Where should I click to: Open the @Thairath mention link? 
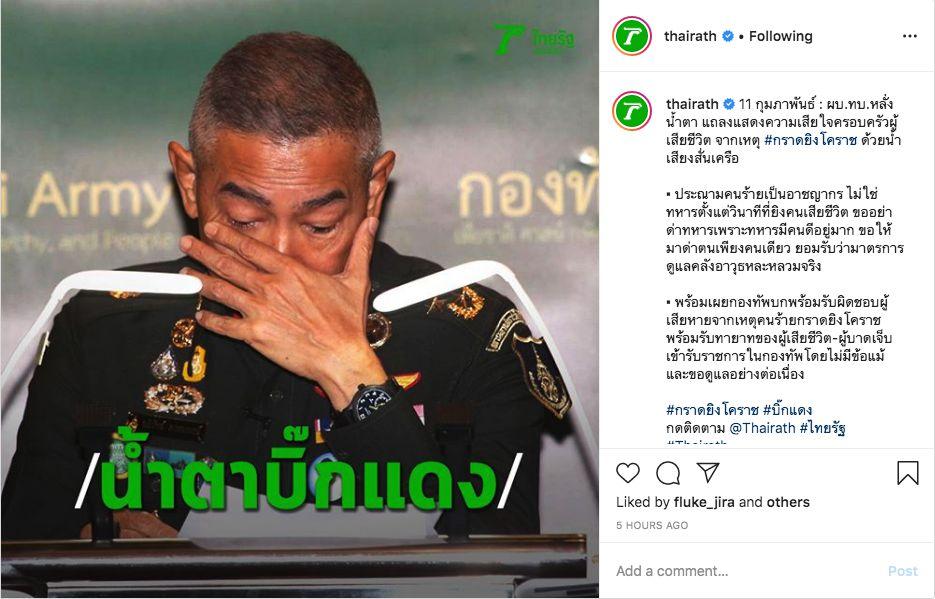(763, 428)
